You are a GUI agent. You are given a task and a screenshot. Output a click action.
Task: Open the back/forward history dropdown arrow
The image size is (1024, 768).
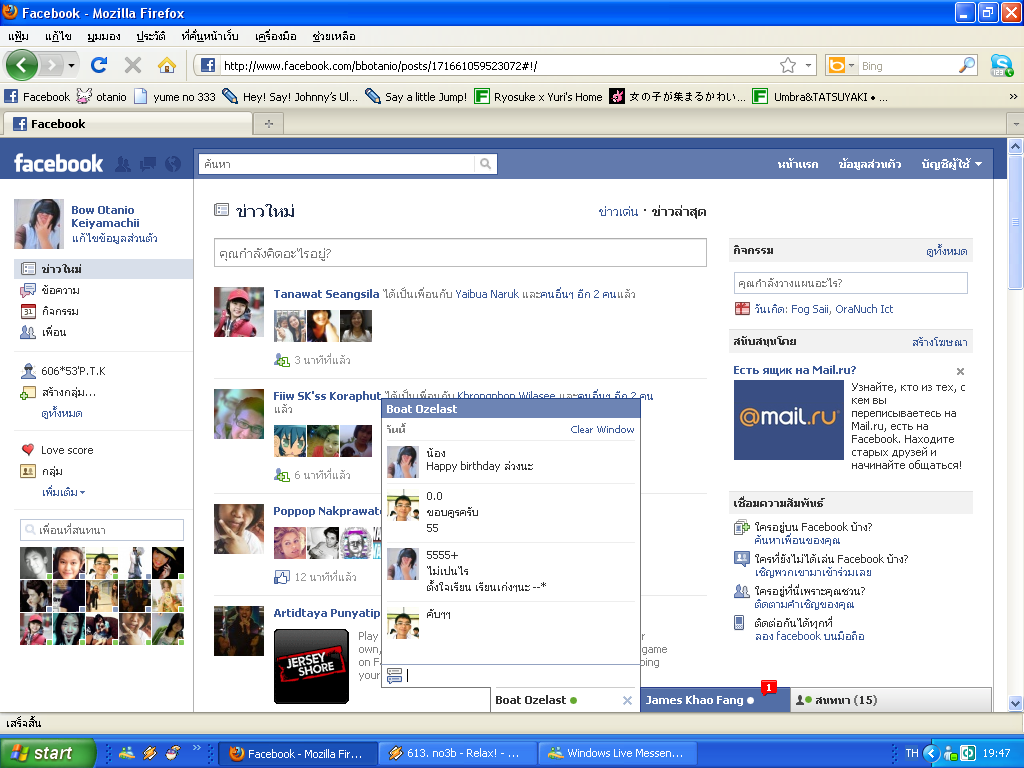pyautogui.click(x=71, y=65)
